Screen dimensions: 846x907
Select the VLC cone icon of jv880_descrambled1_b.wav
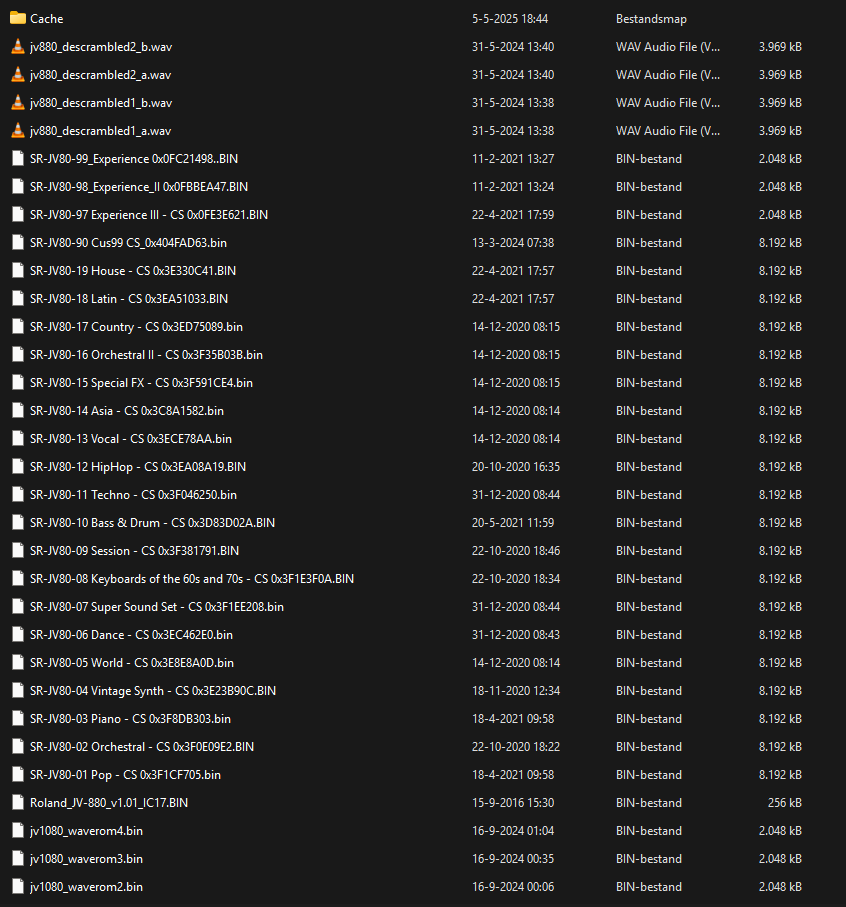18,103
